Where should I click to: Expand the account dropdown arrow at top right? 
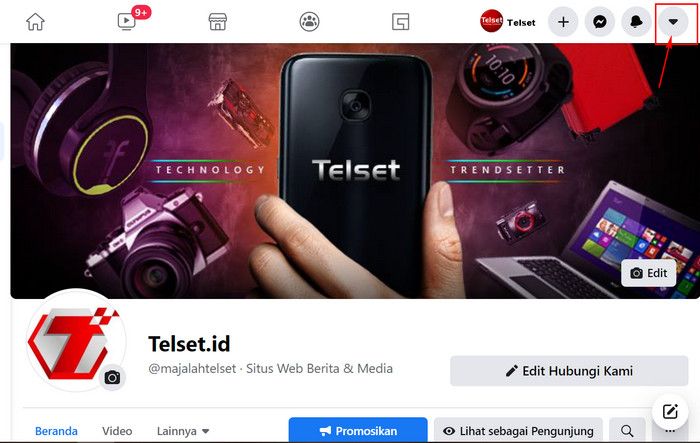coord(673,21)
